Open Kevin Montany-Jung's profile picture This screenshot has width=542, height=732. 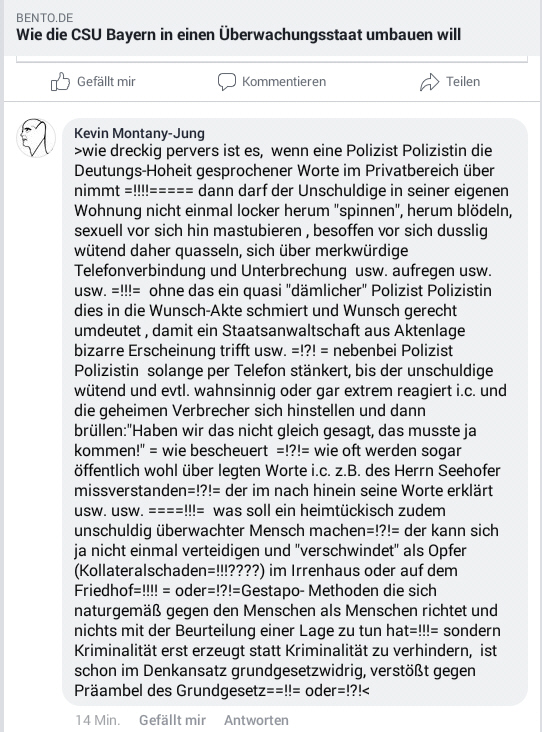coord(36,138)
